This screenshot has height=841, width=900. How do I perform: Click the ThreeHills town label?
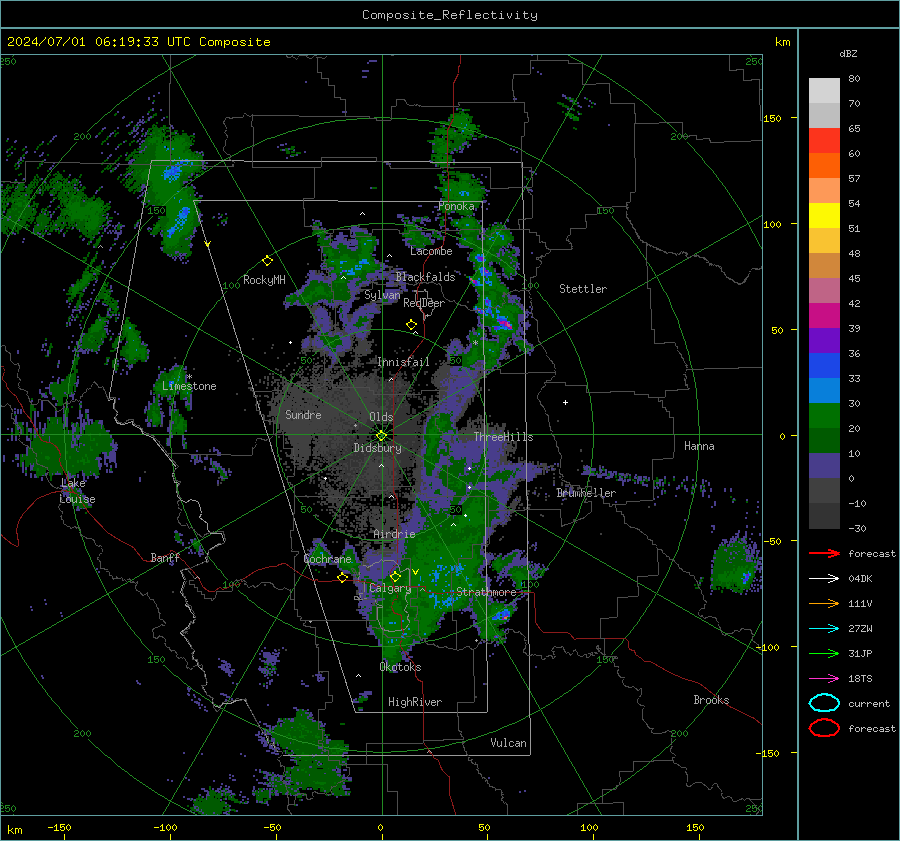[503, 437]
